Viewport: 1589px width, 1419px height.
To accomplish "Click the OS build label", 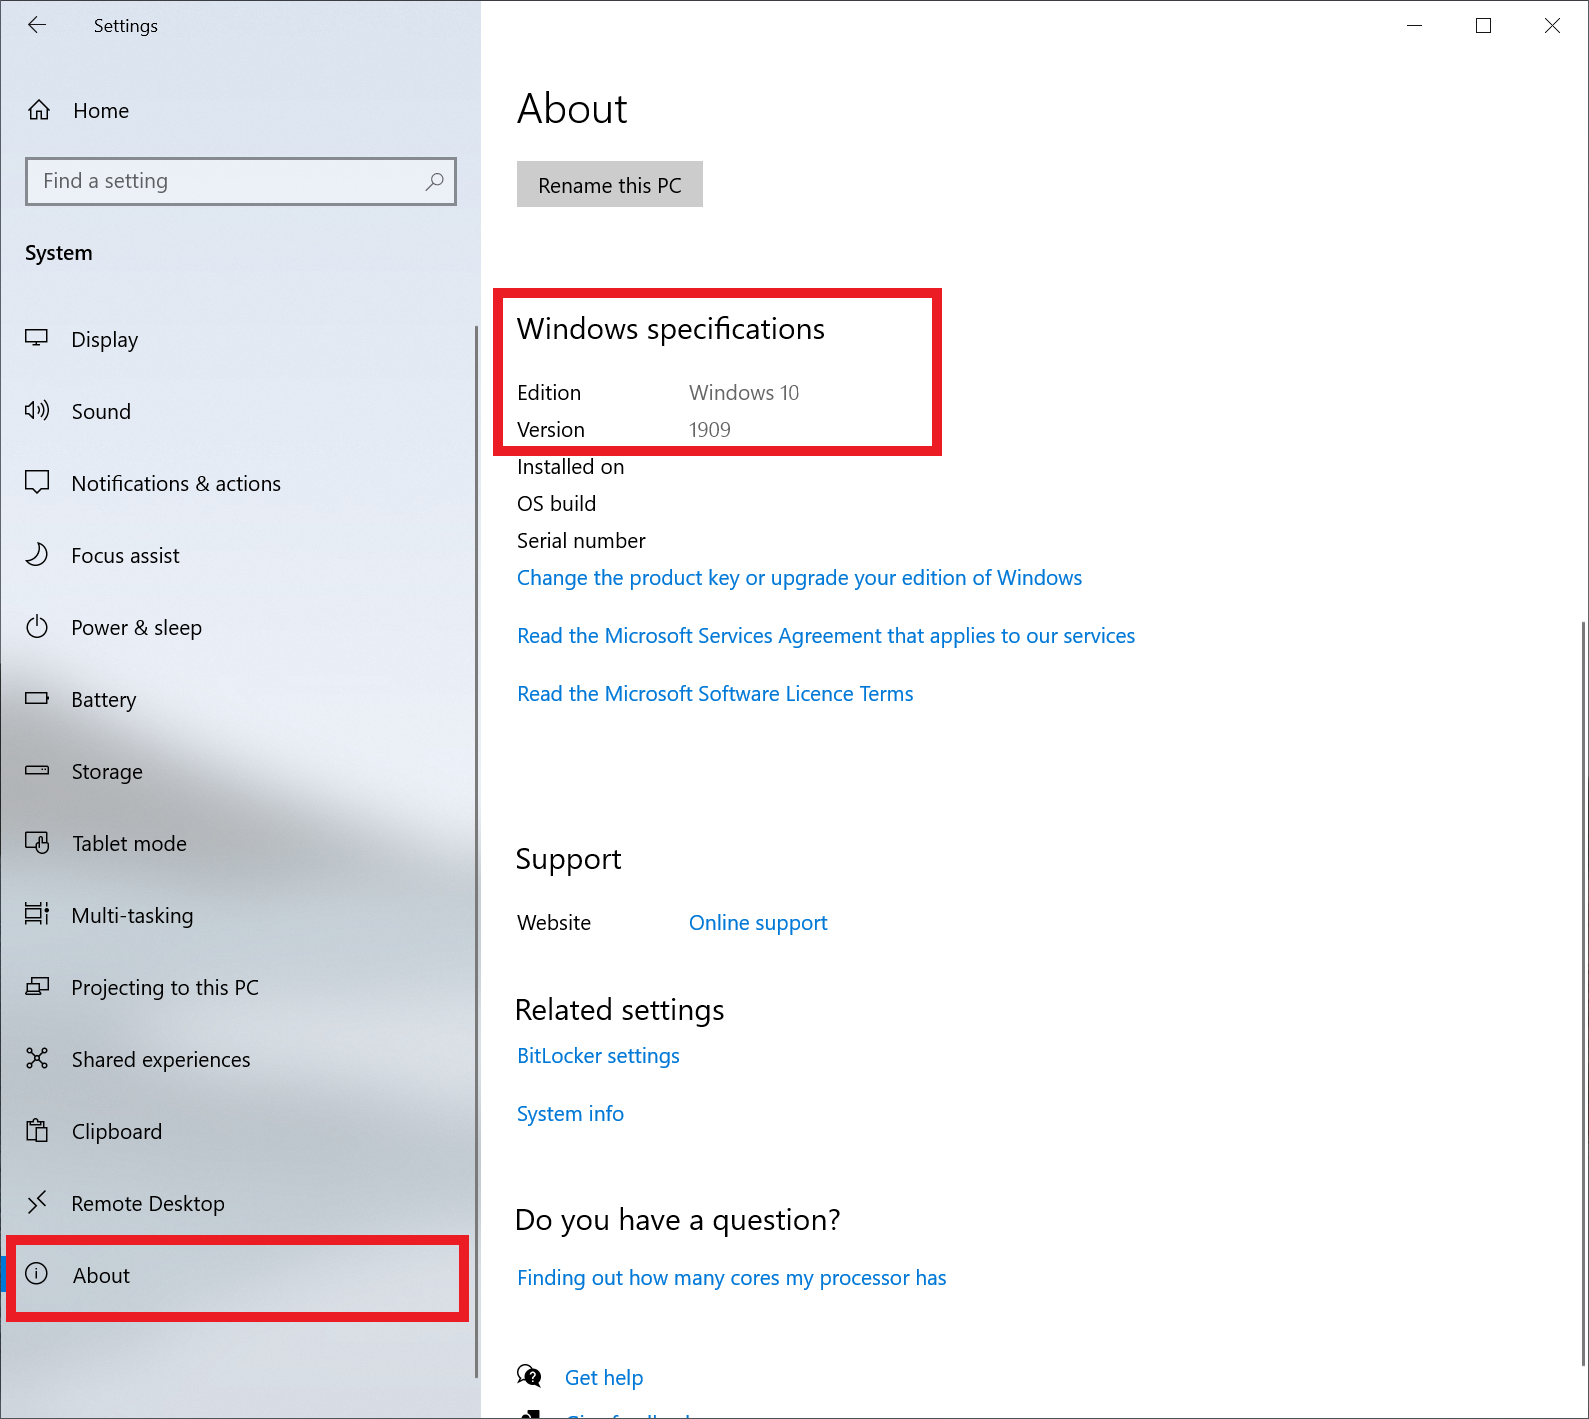I will (x=557, y=504).
